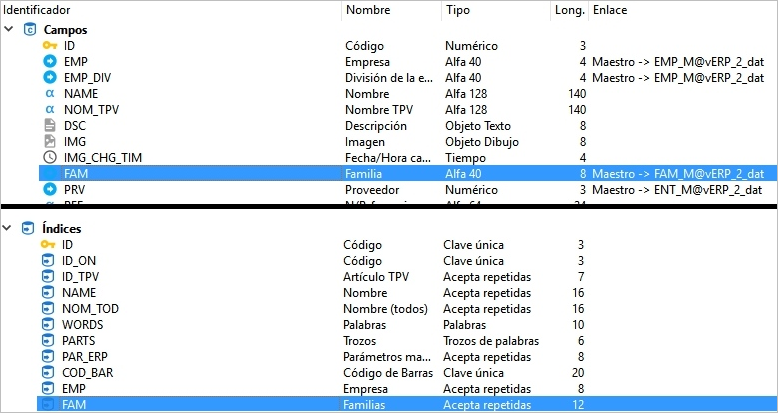Collapse the Índices tree node
This screenshot has width=778, height=413.
(x=9, y=229)
